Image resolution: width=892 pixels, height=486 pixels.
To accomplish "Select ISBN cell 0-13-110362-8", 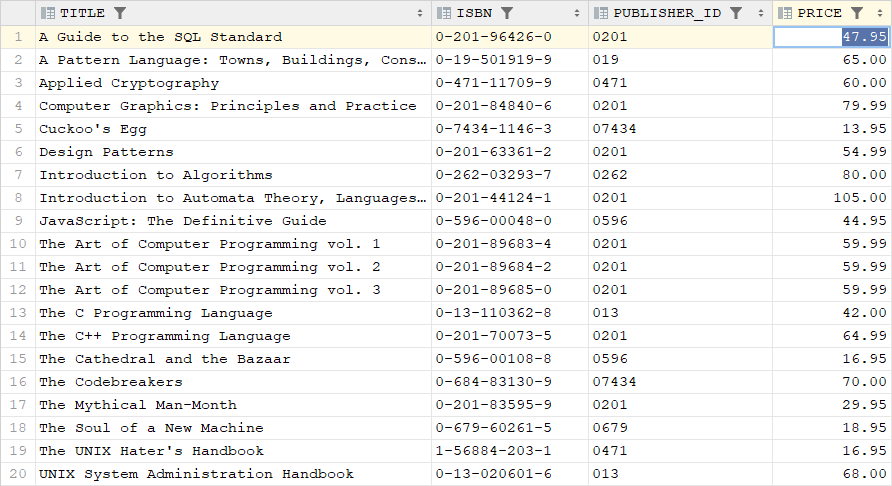I will coord(510,313).
